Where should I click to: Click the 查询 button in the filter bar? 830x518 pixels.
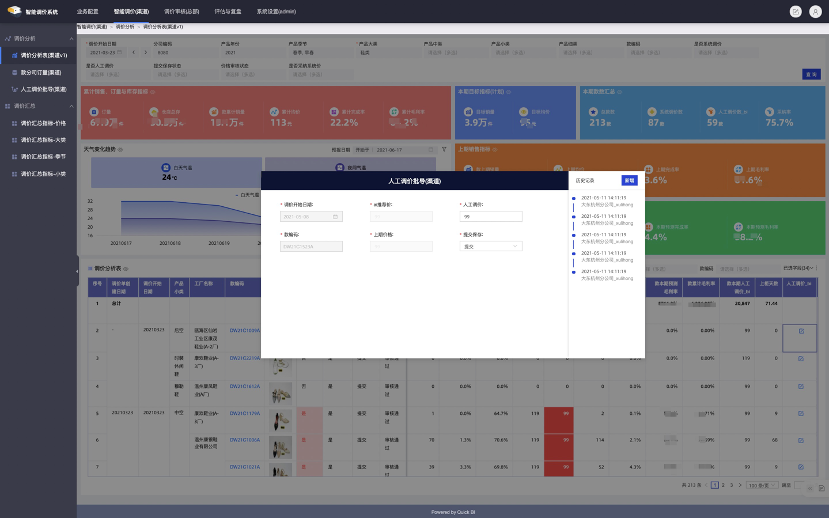pos(811,75)
